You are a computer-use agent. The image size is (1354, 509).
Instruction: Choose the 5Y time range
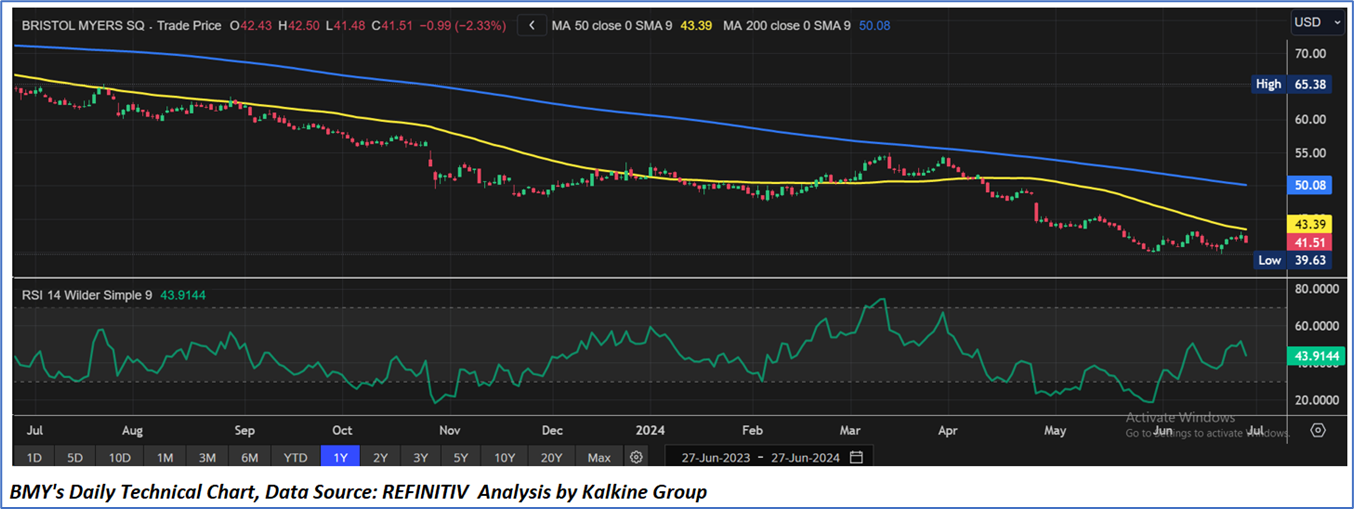pos(460,457)
